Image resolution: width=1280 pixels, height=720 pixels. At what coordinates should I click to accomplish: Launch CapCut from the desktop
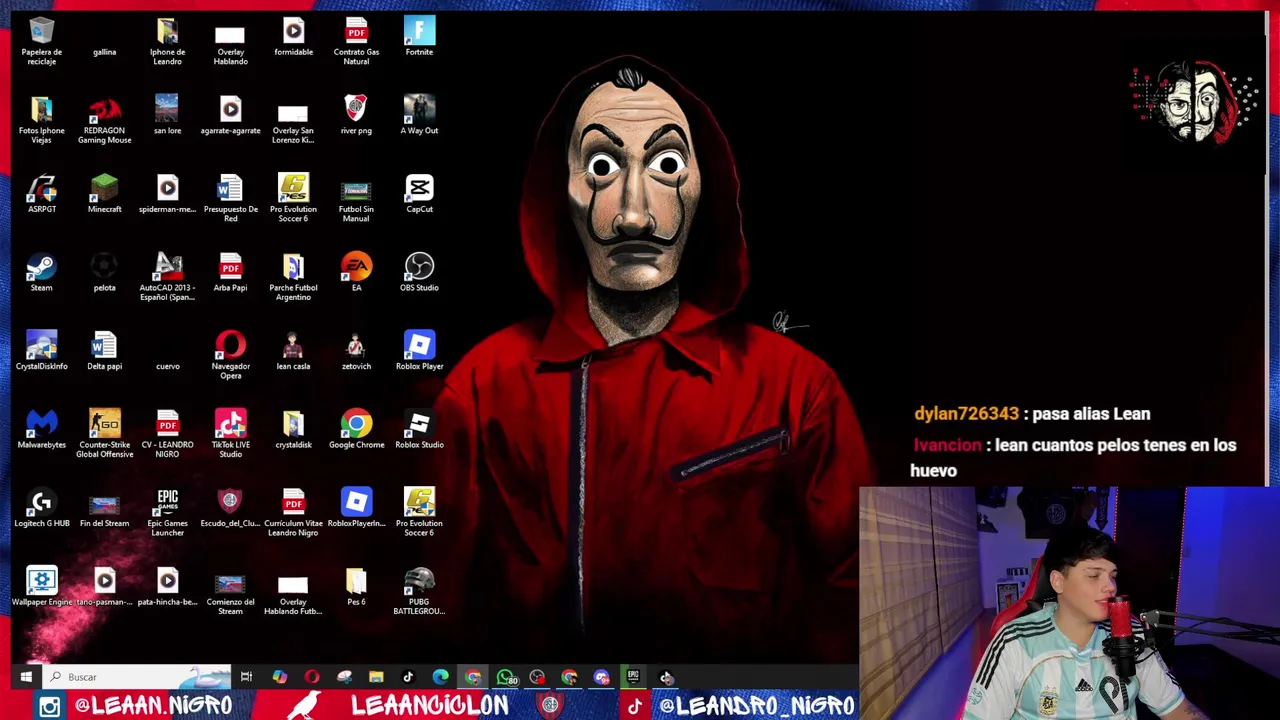[x=419, y=194]
